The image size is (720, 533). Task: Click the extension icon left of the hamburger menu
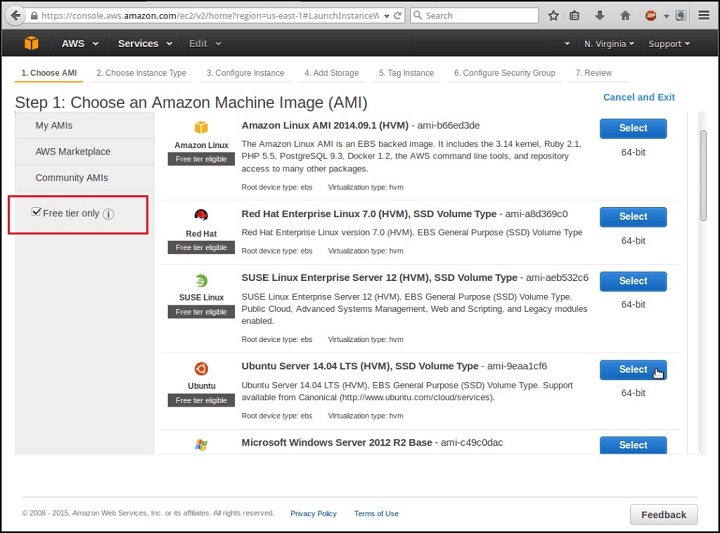pyautogui.click(x=681, y=16)
